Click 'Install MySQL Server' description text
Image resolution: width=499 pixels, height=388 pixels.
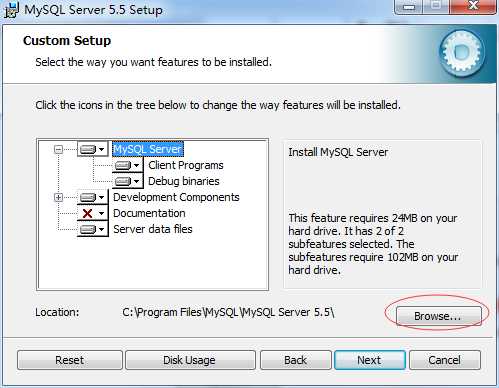[x=338, y=152]
